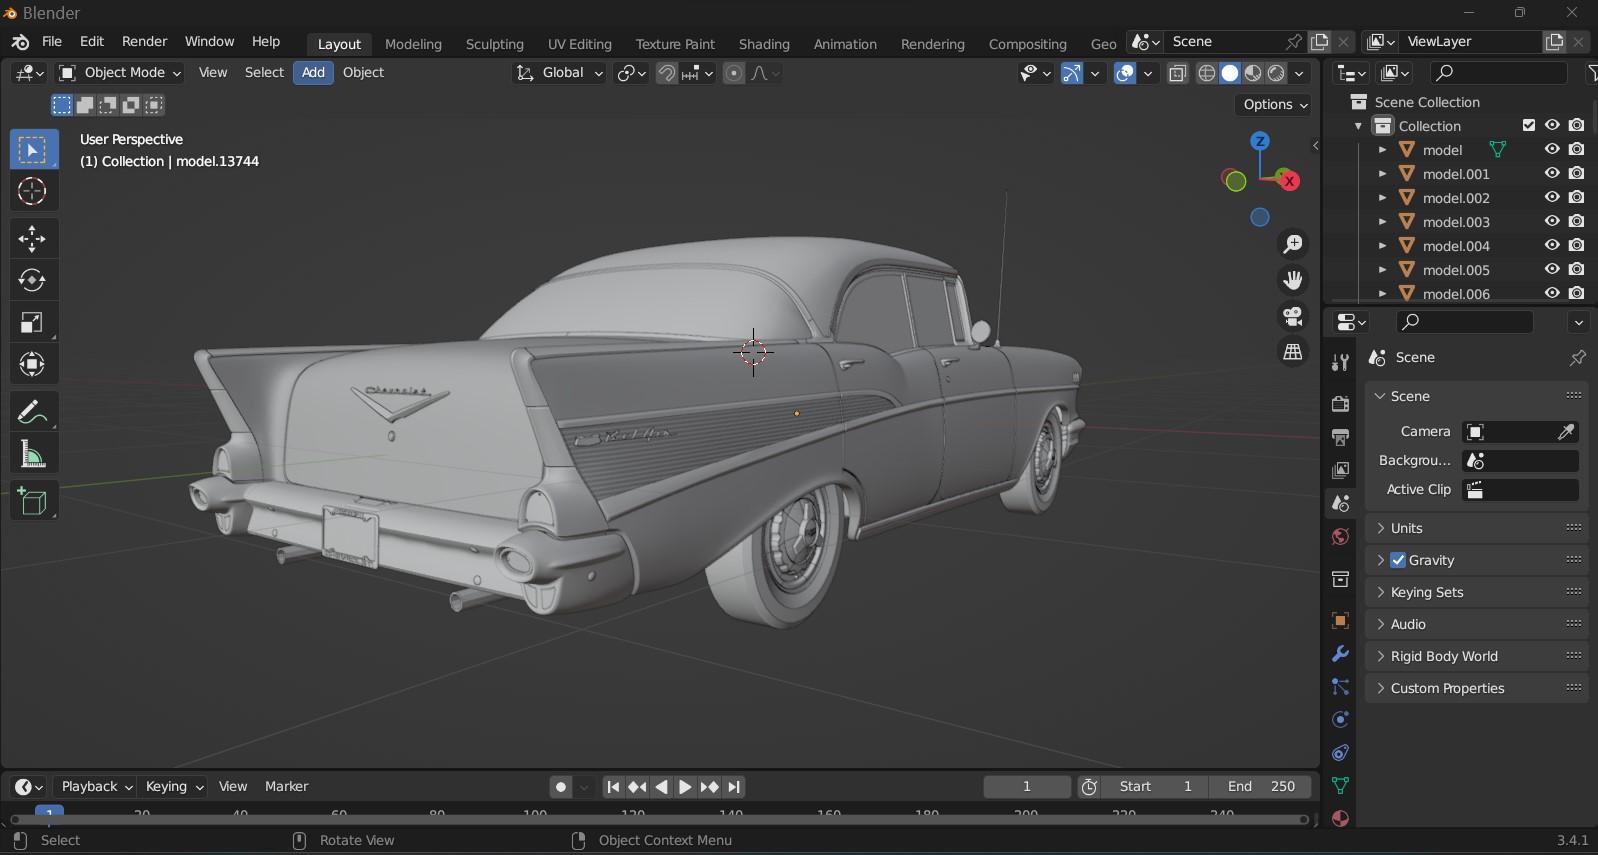The image size is (1598, 855).
Task: Expand the Units panel
Action: [1476, 528]
